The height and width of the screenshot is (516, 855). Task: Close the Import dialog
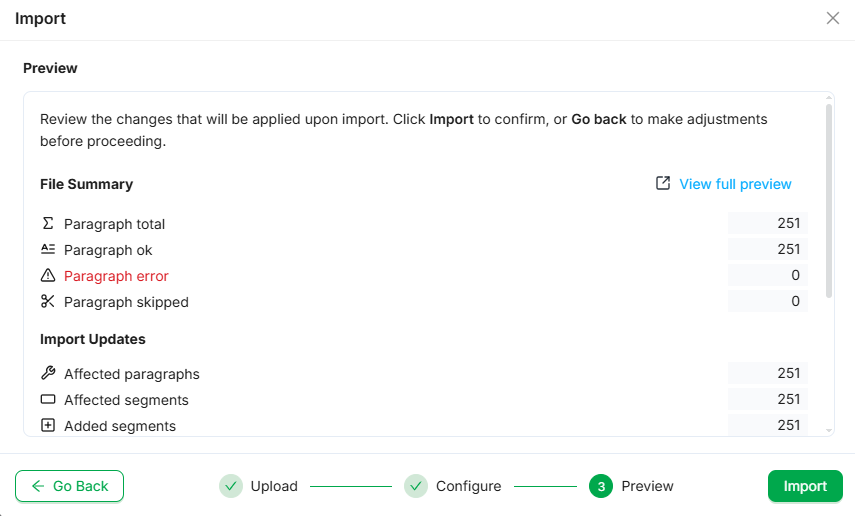point(833,18)
